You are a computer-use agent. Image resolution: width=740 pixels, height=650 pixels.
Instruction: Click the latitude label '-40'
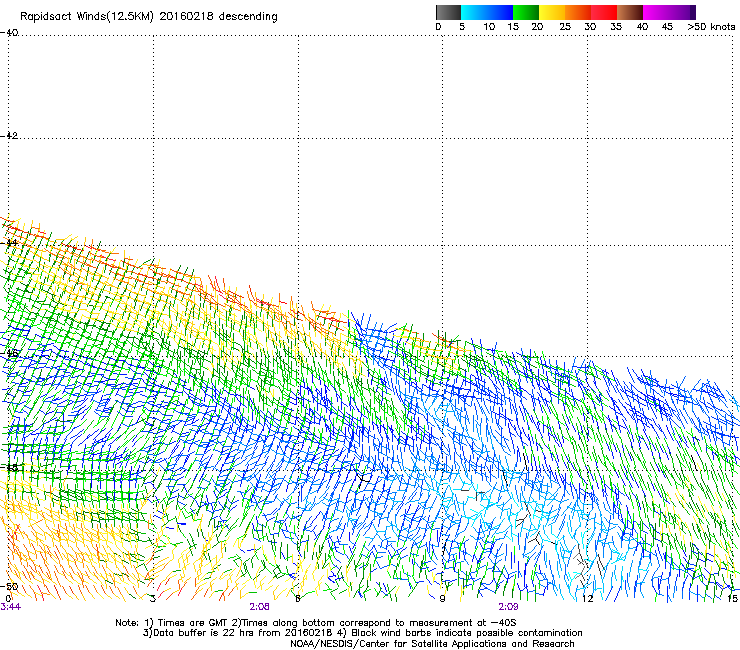(x=9, y=33)
